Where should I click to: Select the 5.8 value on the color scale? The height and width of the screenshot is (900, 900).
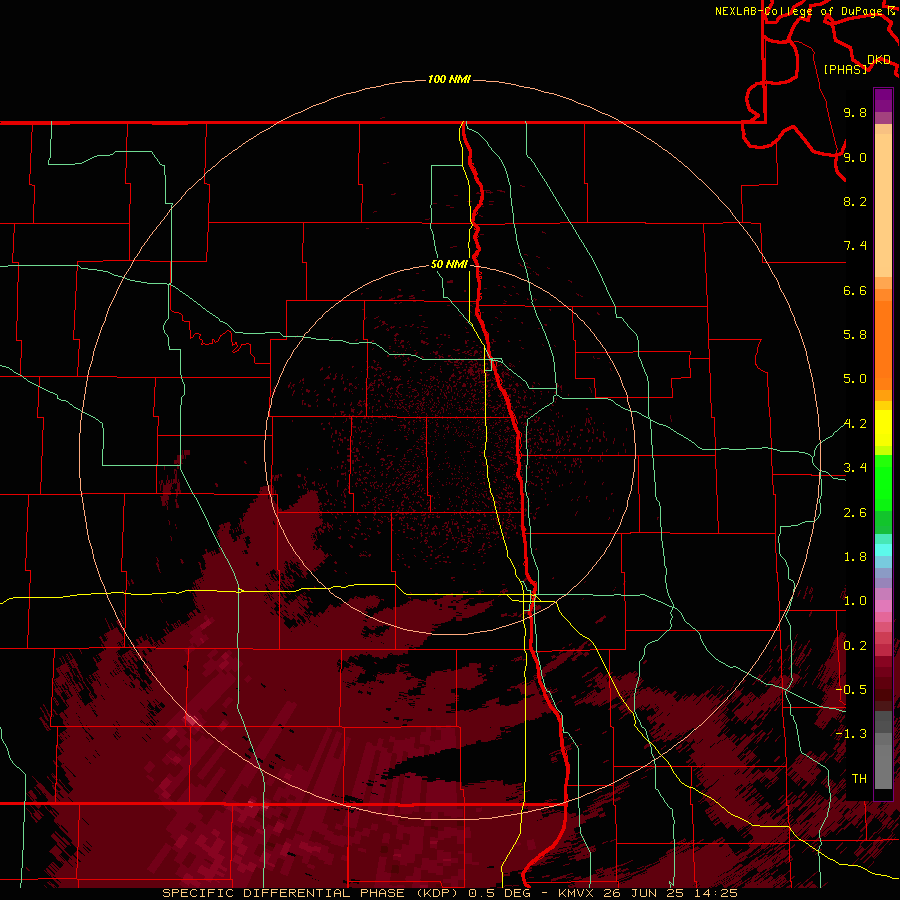click(855, 335)
